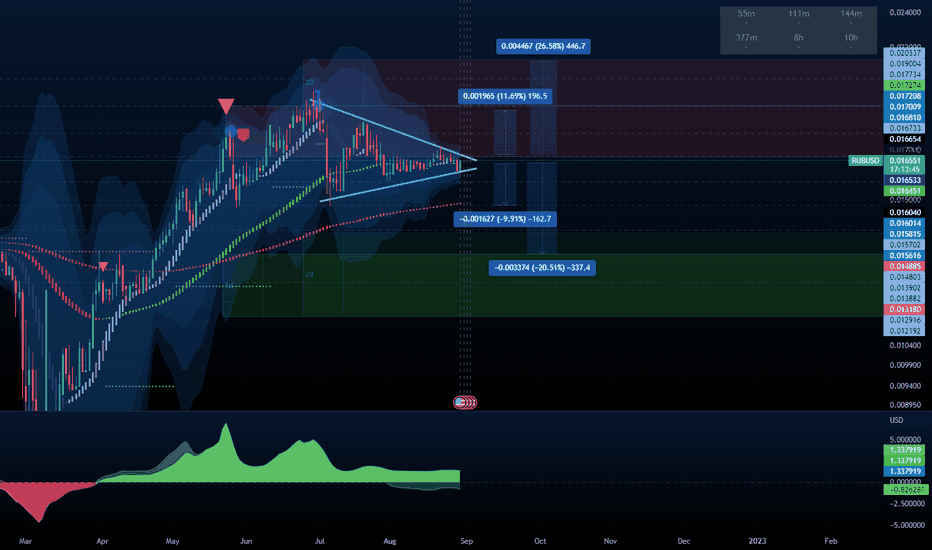Click the 0.010400 price axis tick
The height and width of the screenshot is (550, 932).
tap(905, 345)
